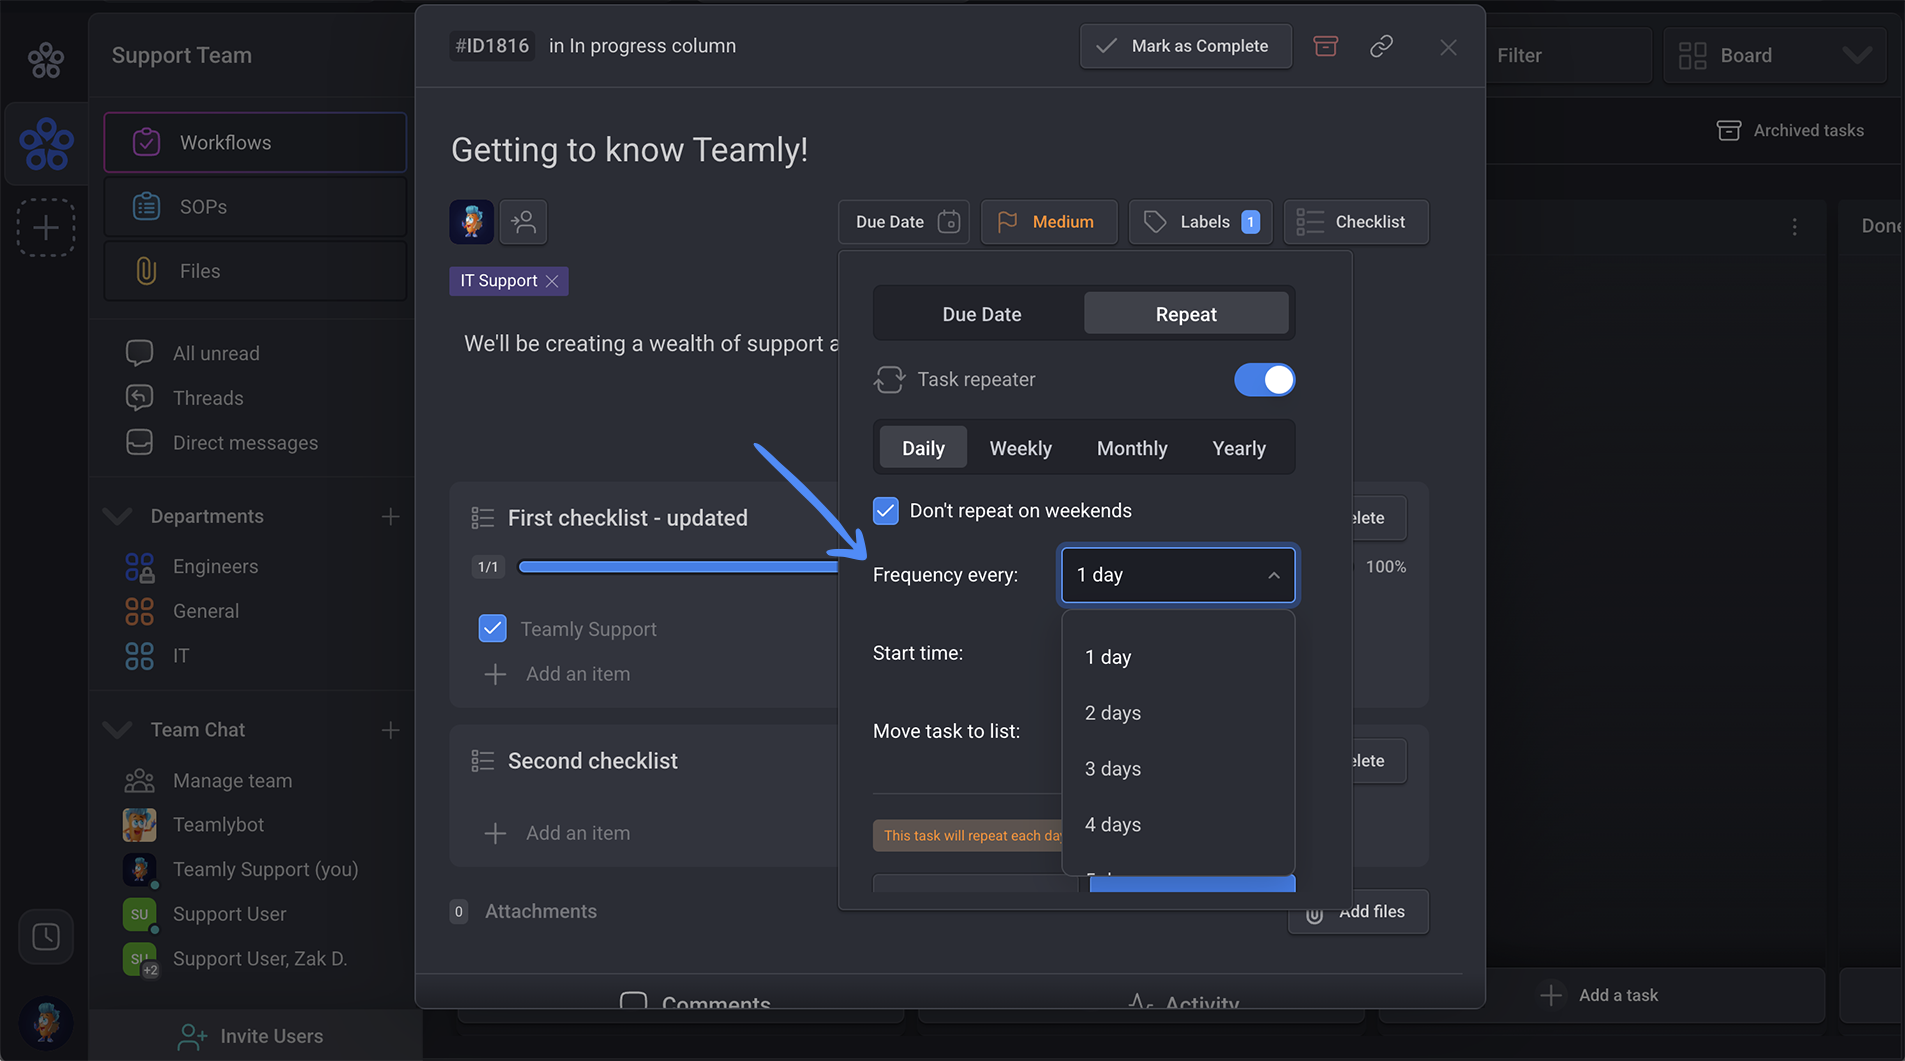Remove the IT Support label
This screenshot has height=1061, width=1905.
pyautogui.click(x=552, y=281)
